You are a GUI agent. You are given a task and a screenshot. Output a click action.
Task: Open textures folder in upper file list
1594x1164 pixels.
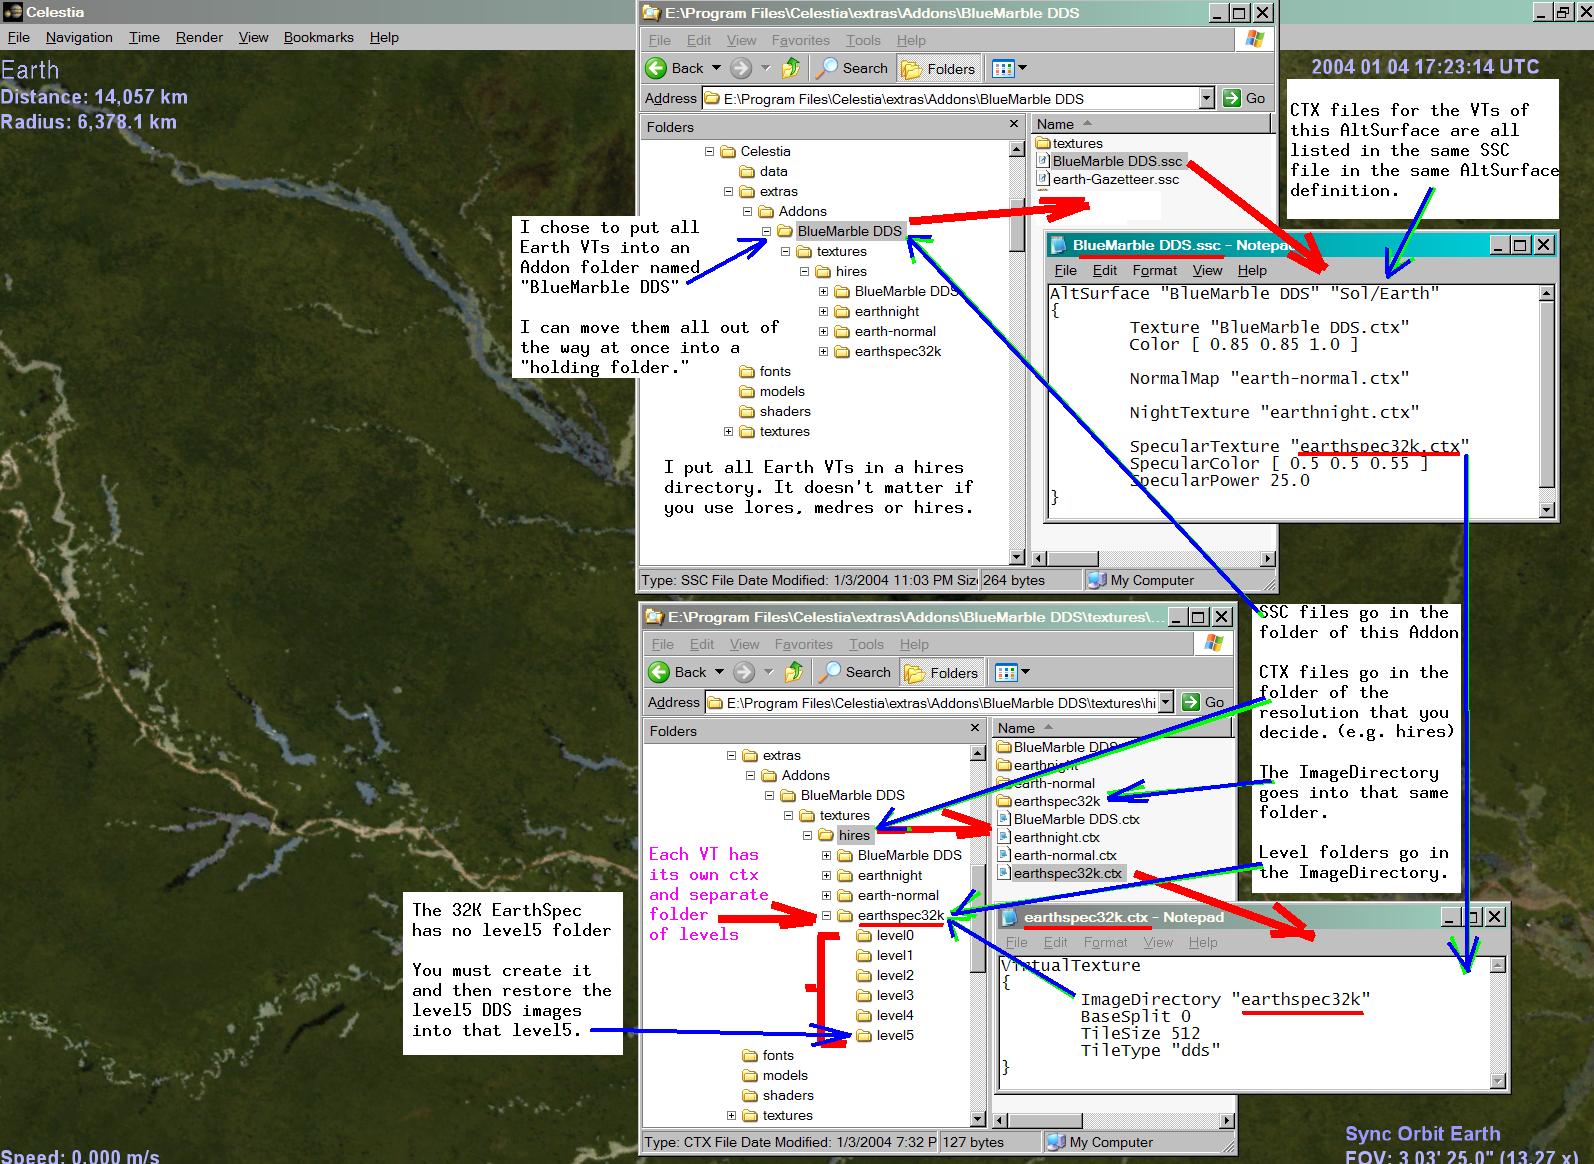point(1077,143)
